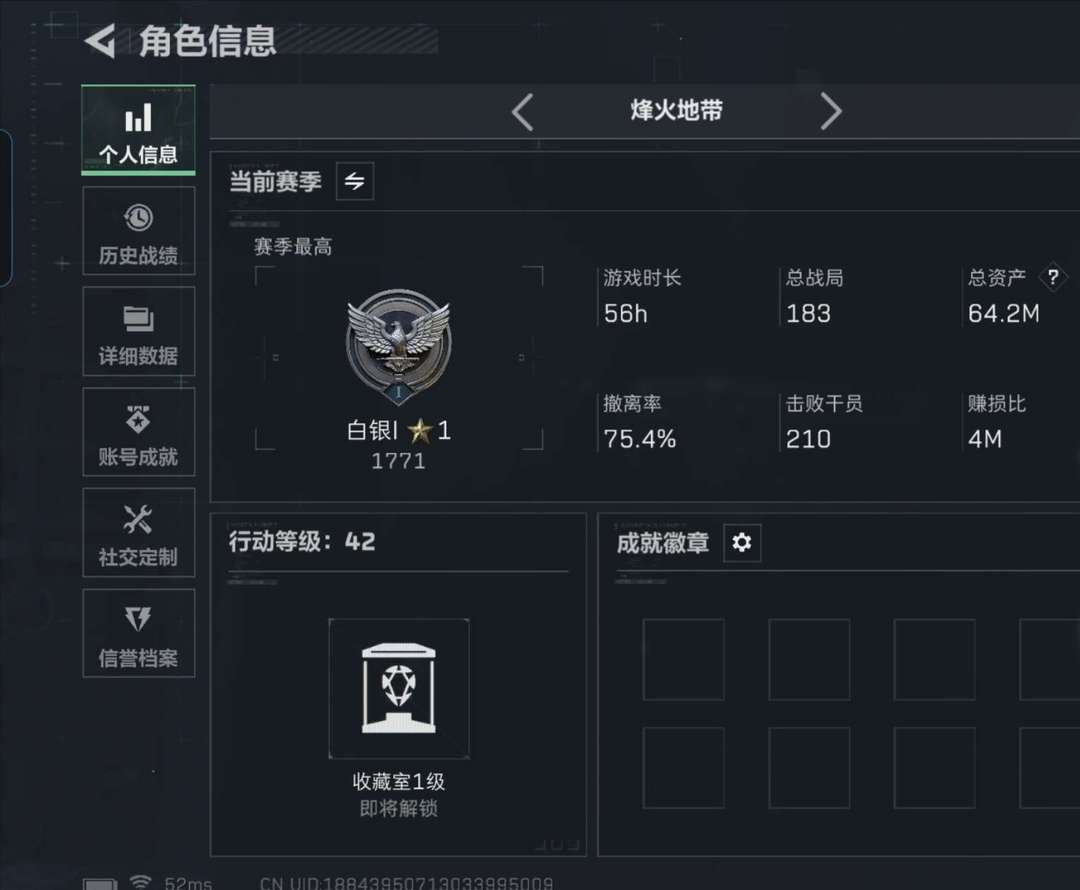Open the 个人信息 sidebar tab
Image resolution: width=1080 pixels, height=890 pixels.
click(x=138, y=130)
